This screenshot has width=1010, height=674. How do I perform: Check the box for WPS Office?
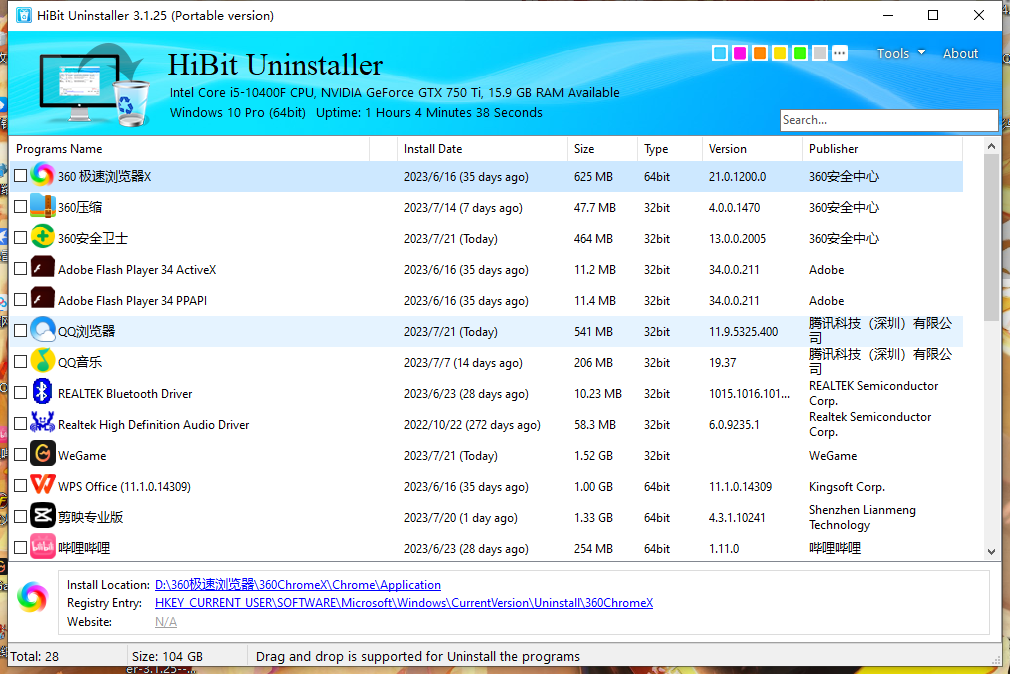coord(21,485)
